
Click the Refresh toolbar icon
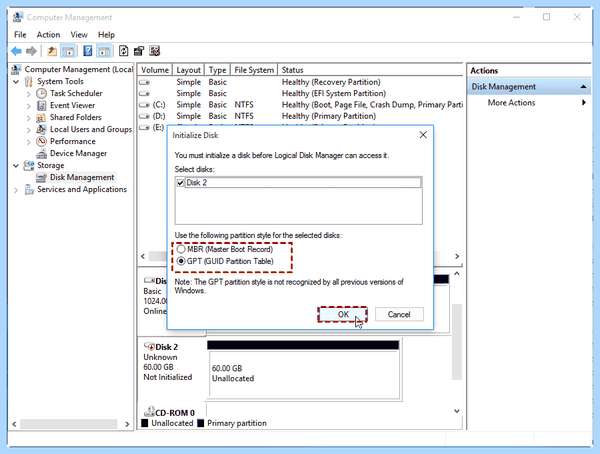point(123,51)
